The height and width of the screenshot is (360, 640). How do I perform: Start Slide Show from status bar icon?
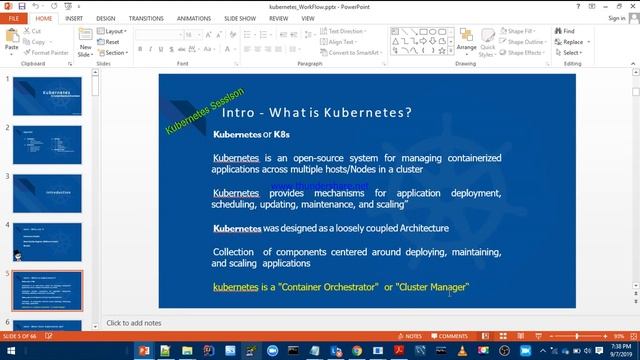pos(538,336)
